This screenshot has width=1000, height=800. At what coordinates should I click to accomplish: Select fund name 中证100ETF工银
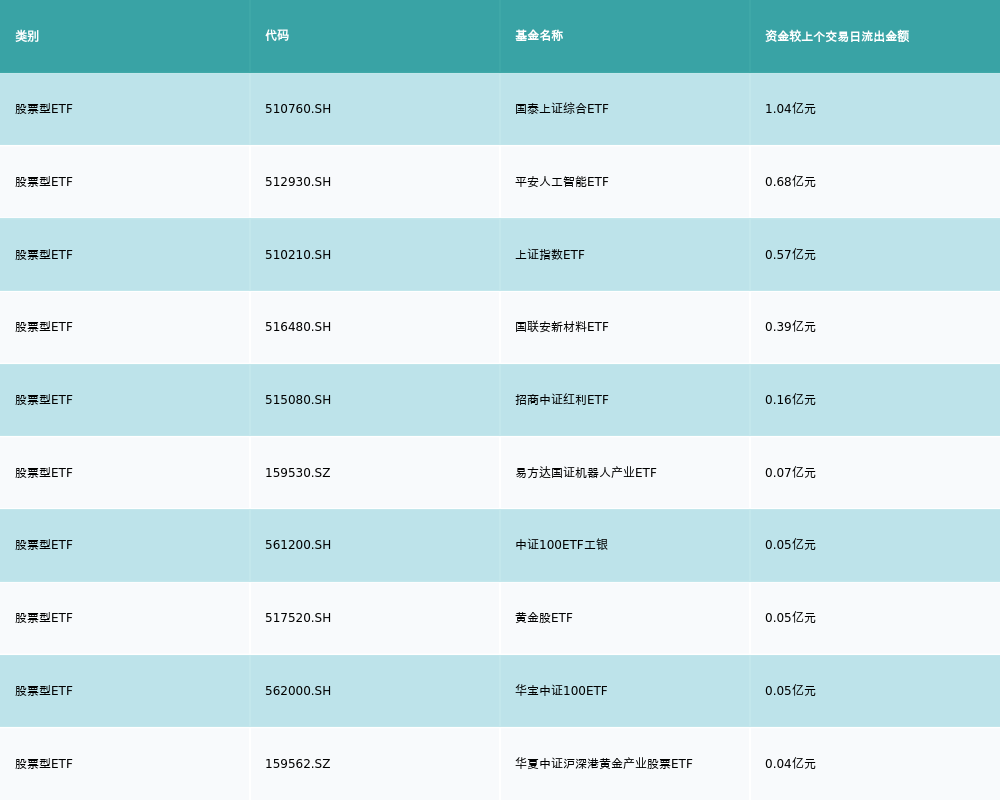pos(561,545)
